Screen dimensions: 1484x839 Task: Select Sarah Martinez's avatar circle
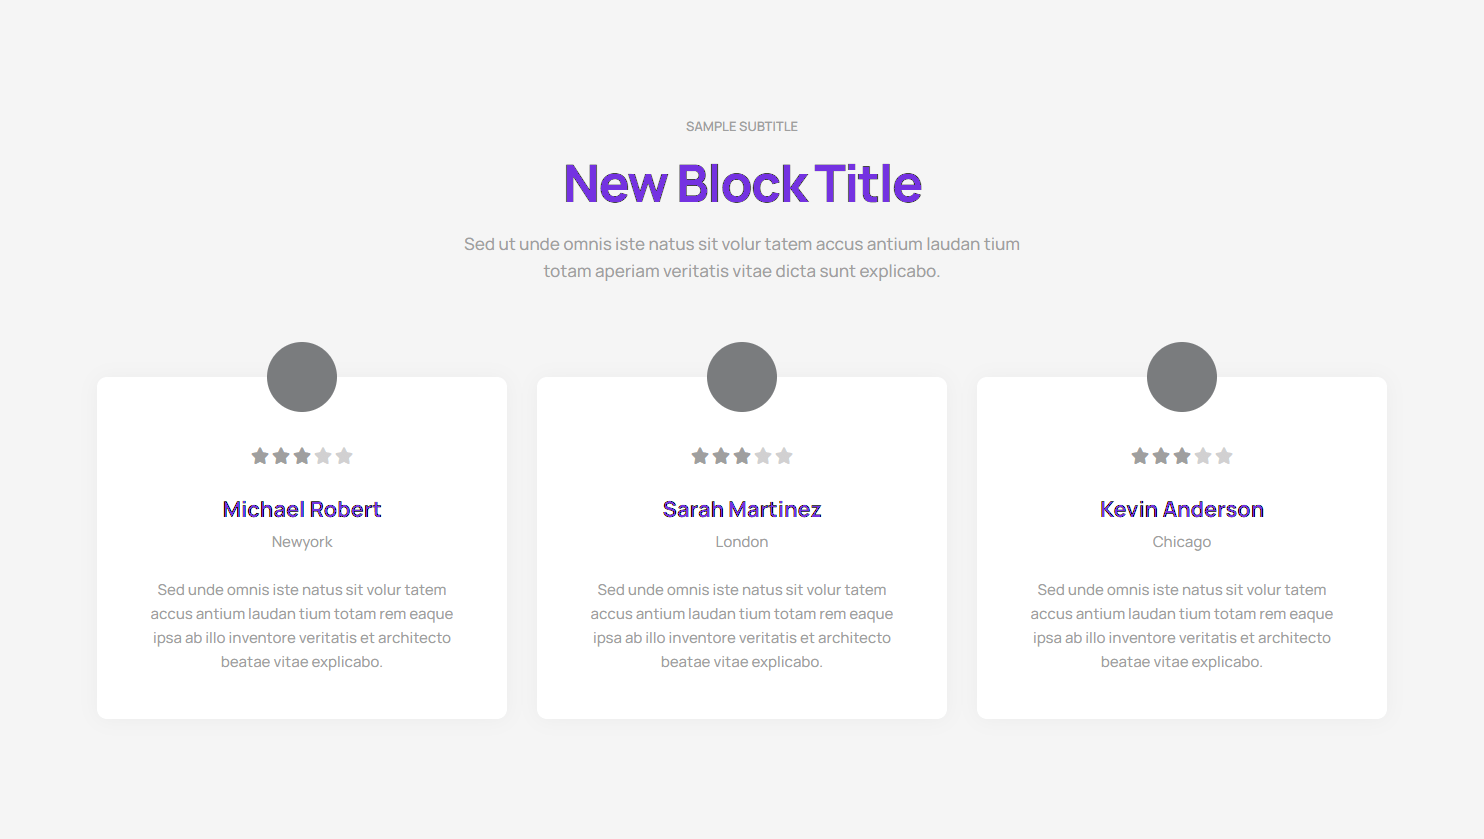pos(742,377)
